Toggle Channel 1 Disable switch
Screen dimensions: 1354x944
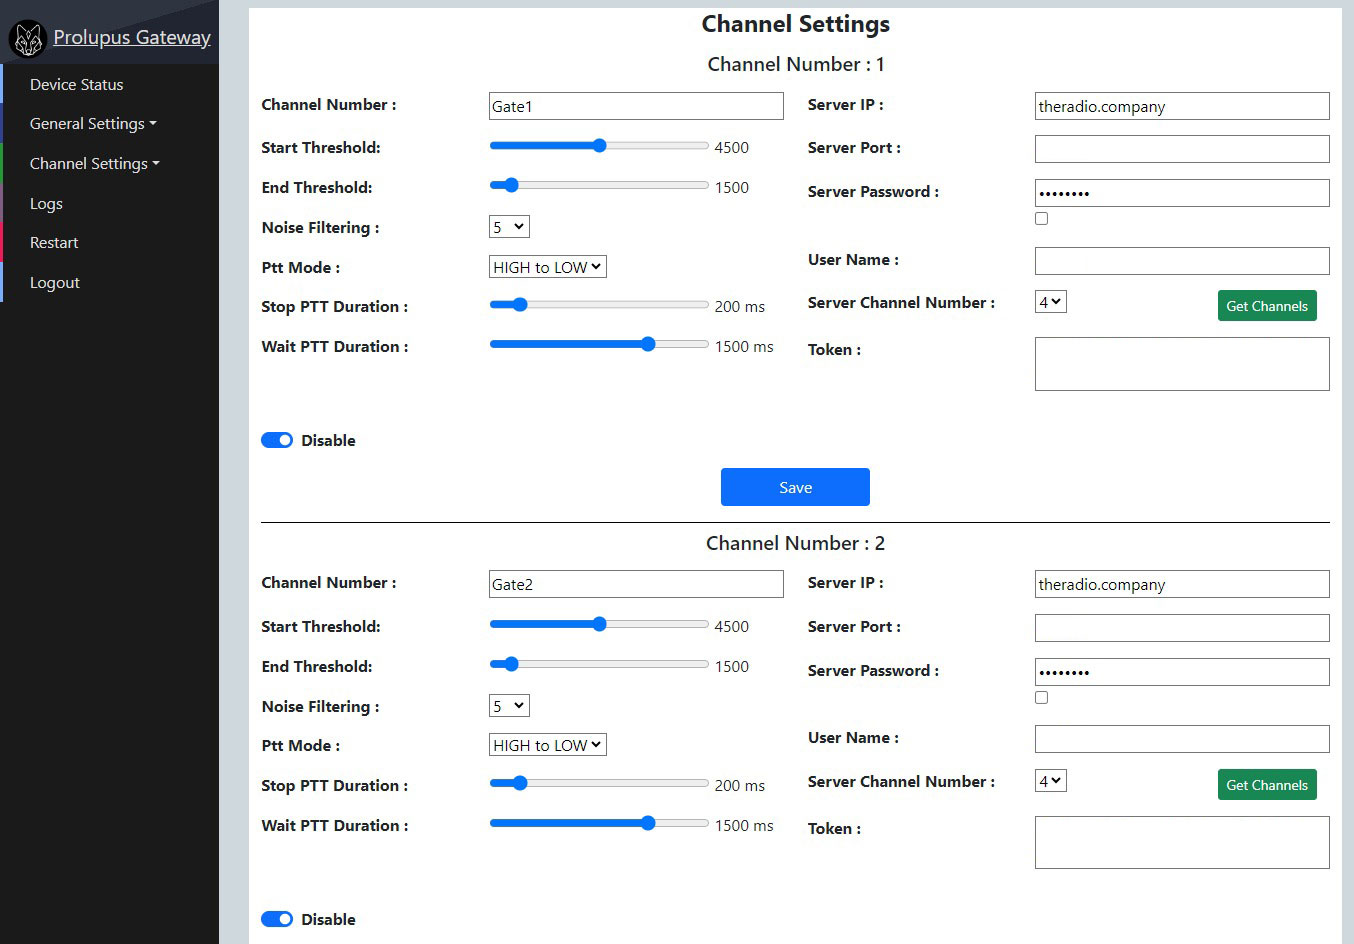tap(277, 440)
